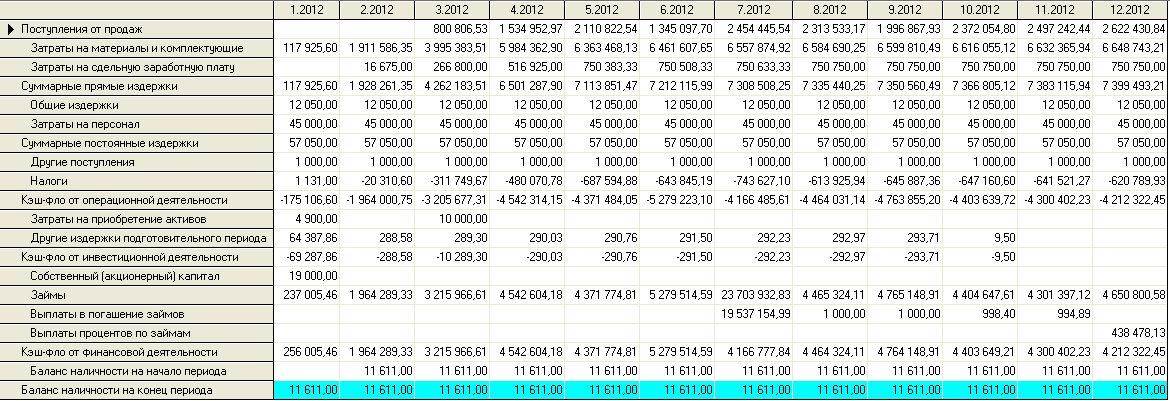Click taxes cell -20 310,60
This screenshot has height=401, width=1170.
377,181
